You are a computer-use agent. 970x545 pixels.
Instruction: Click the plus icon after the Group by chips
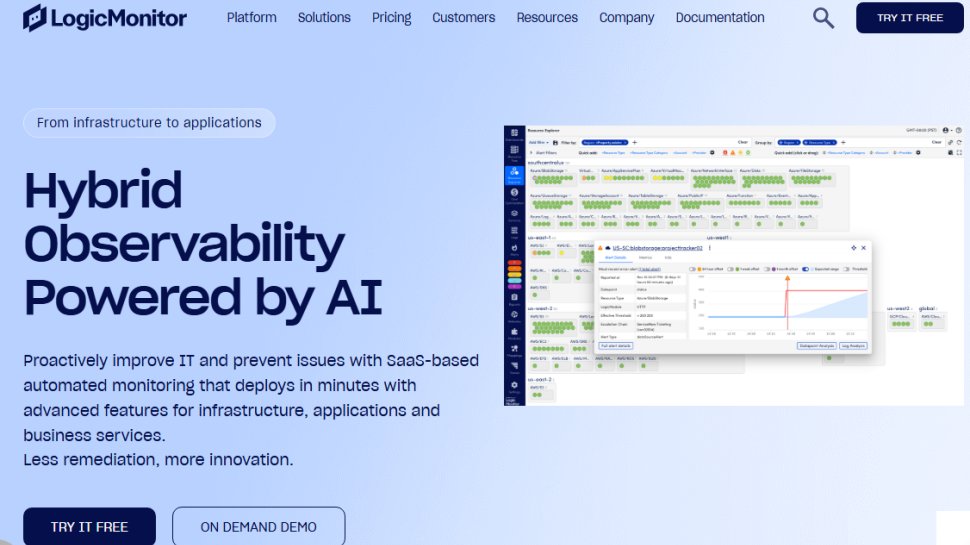pyautogui.click(x=843, y=142)
